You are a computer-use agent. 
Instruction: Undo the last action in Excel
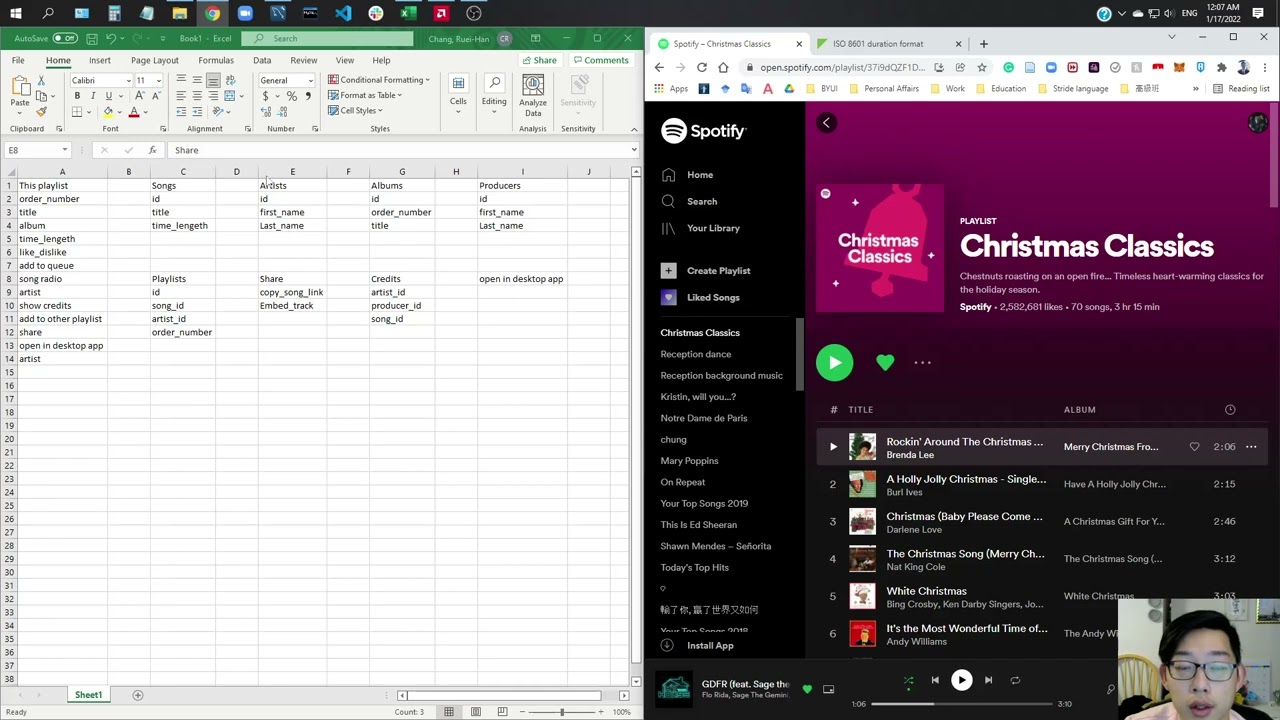point(111,39)
